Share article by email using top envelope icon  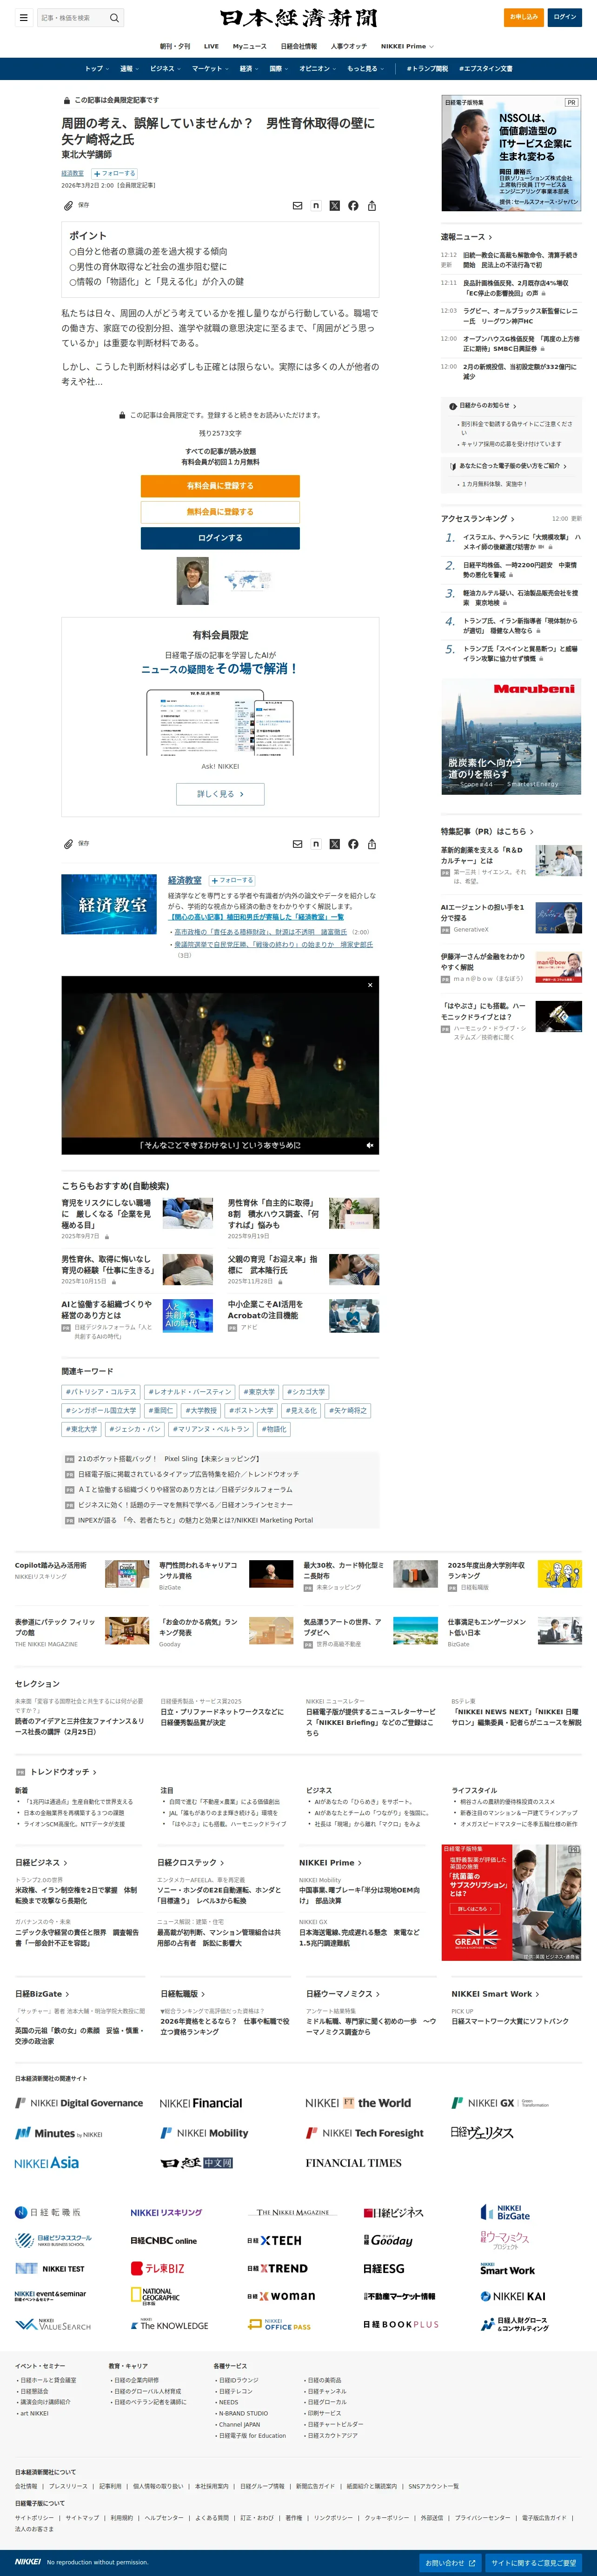point(297,205)
